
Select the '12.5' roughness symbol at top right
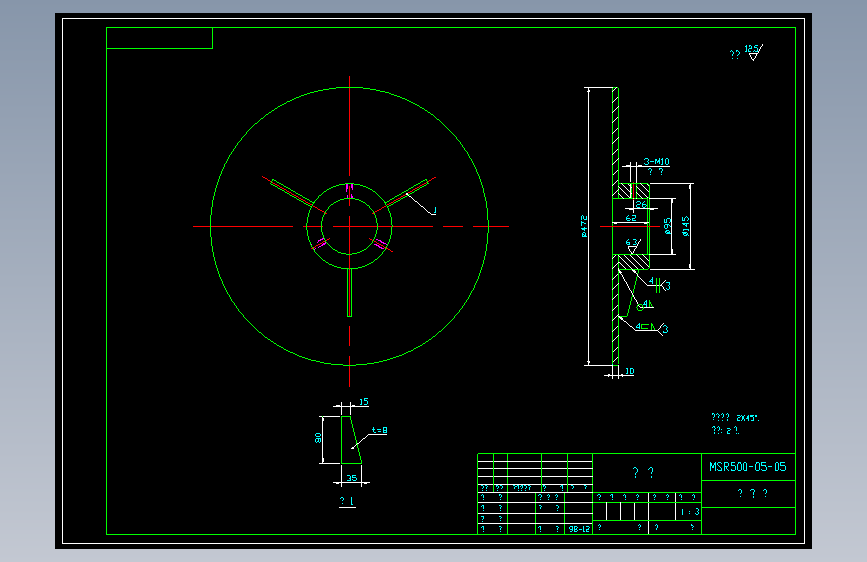coord(754,52)
